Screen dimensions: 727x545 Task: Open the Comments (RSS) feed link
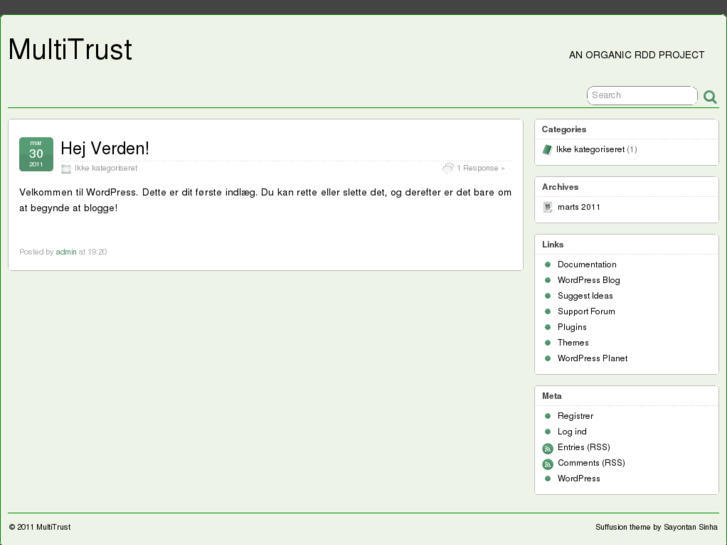[x=591, y=463]
